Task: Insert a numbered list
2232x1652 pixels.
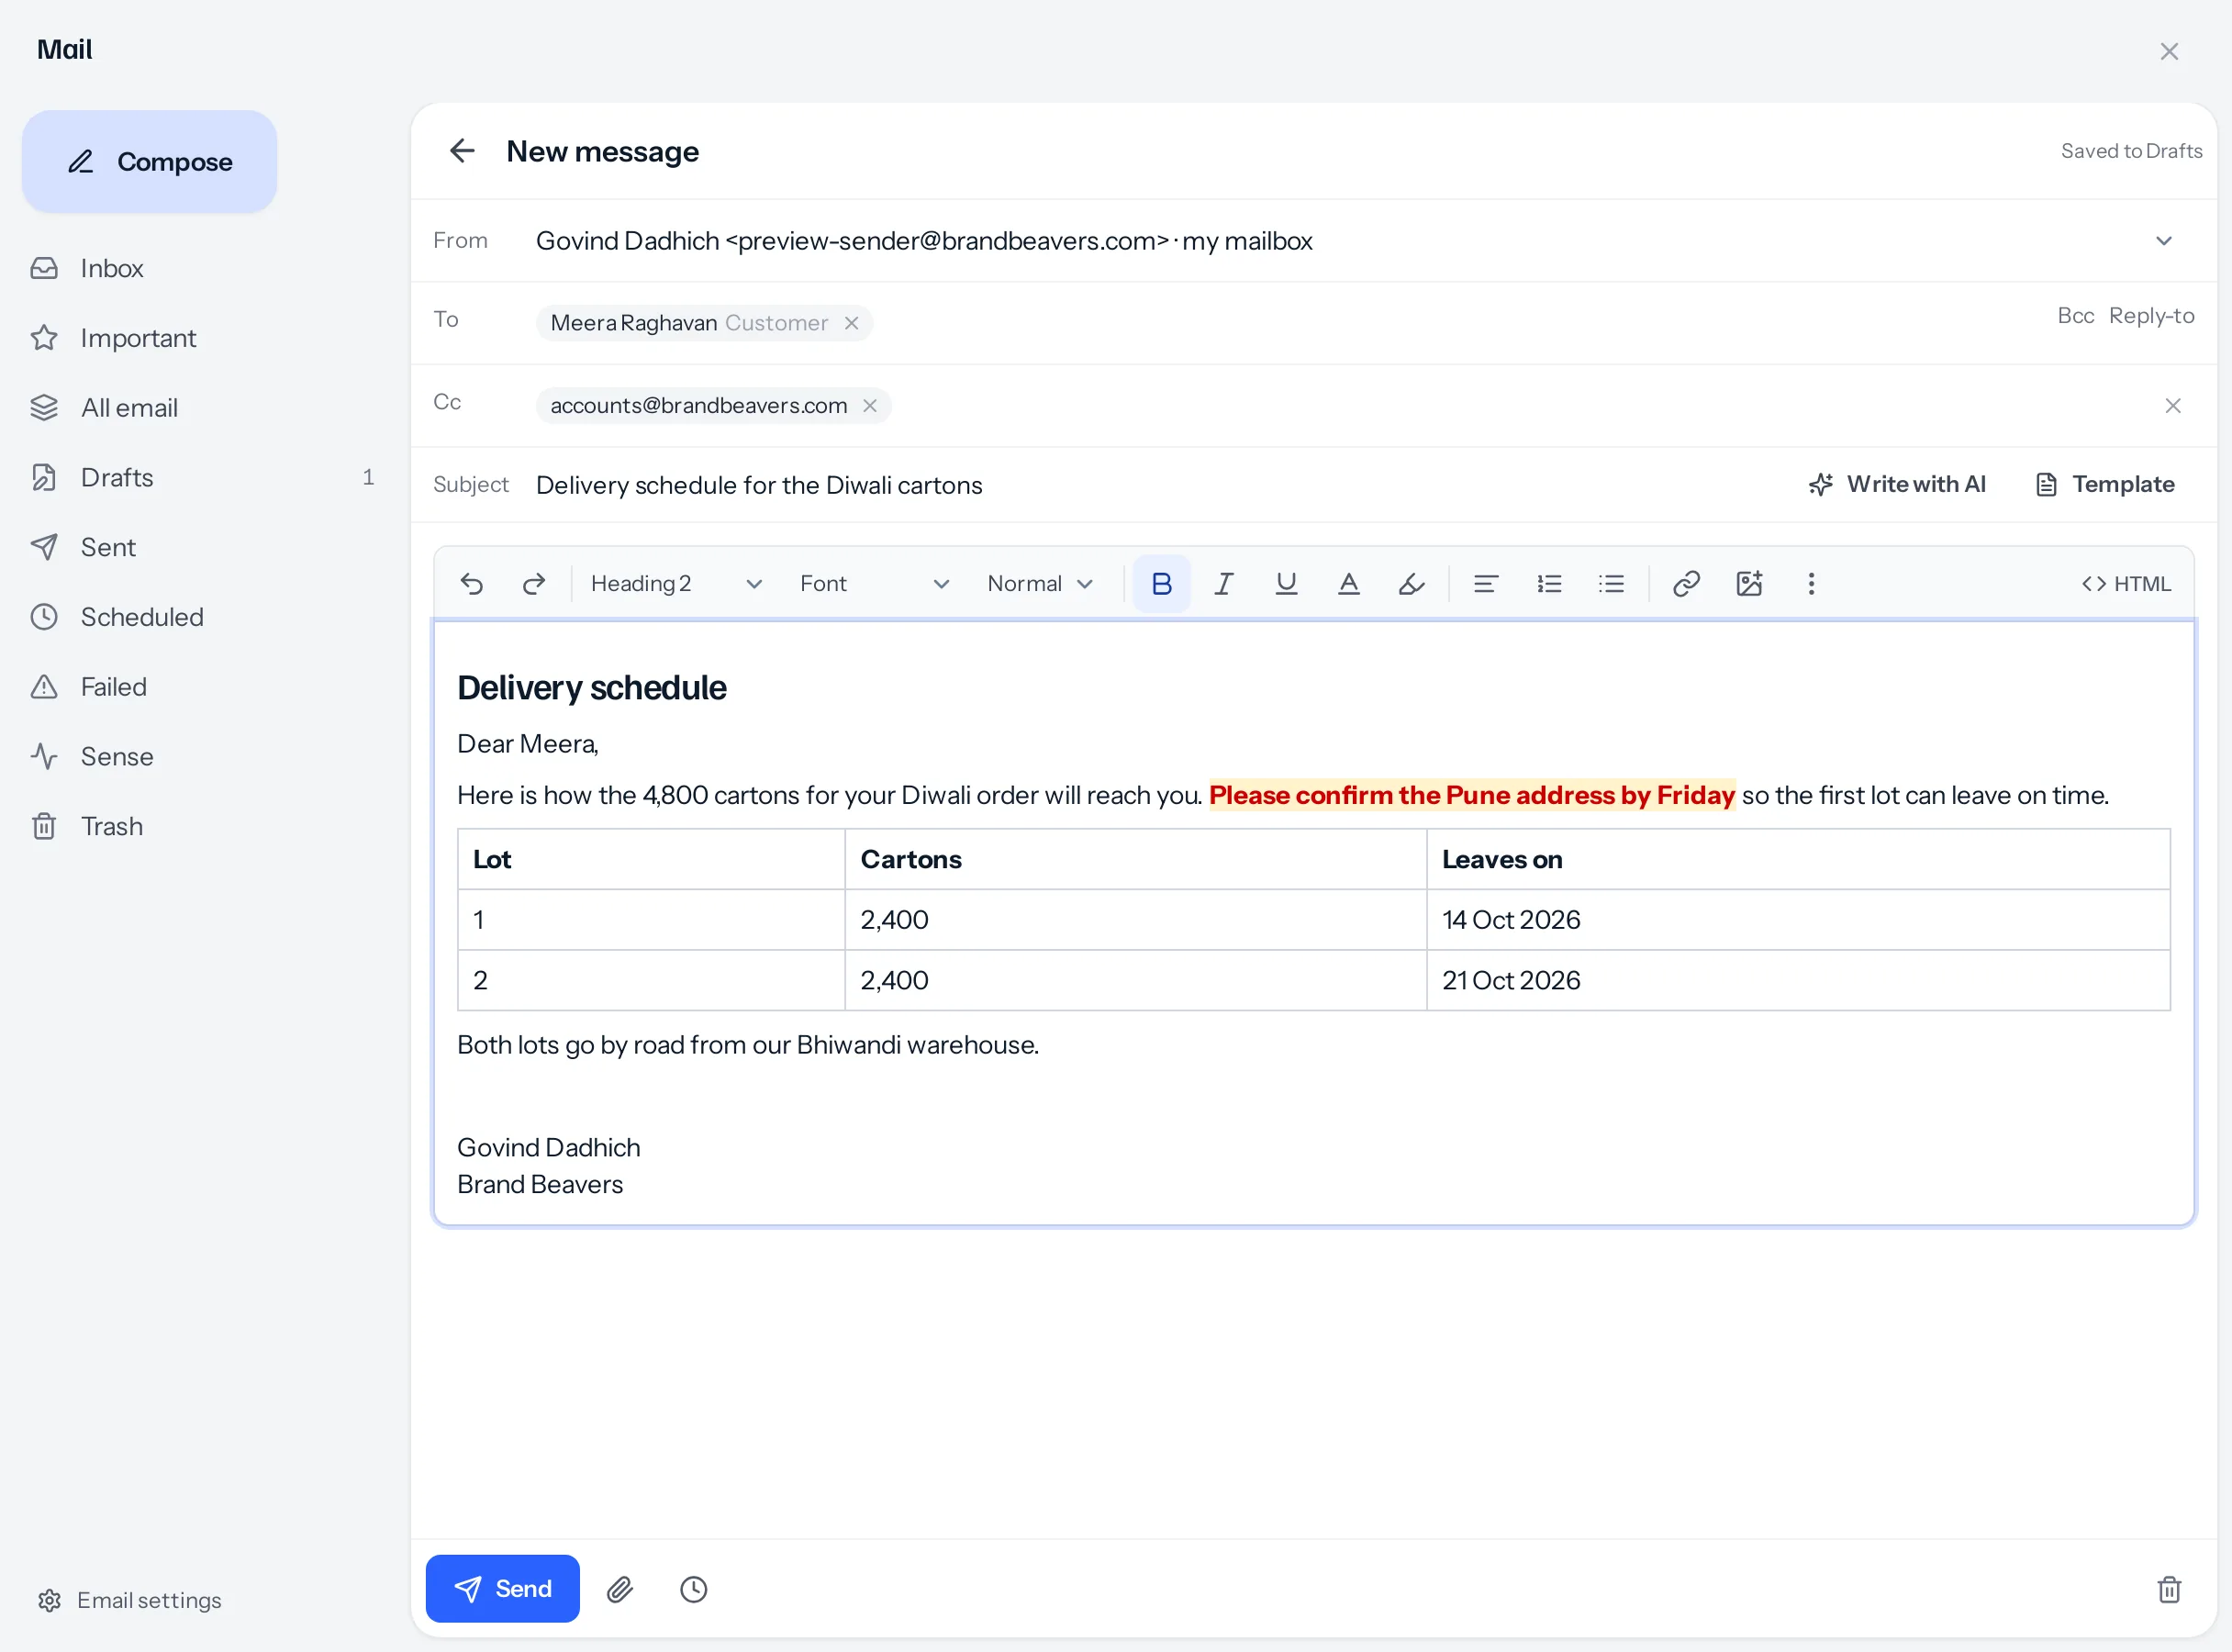Action: [1549, 584]
